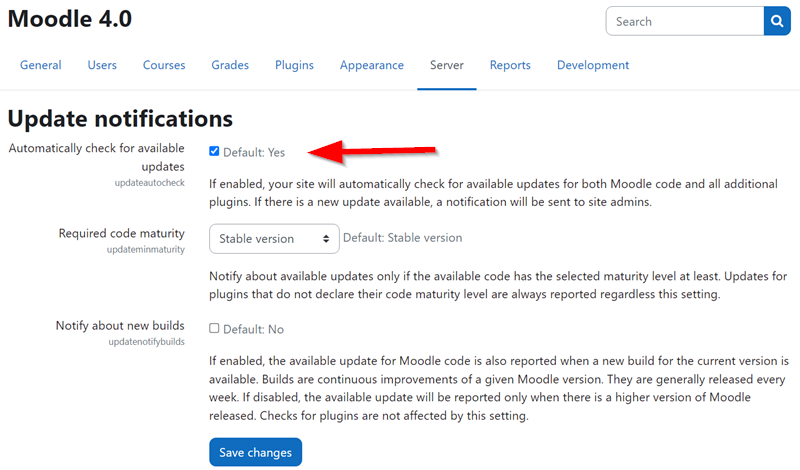Screen dimensions: 800x470
Task: Open the Development tab
Action: tap(593, 65)
